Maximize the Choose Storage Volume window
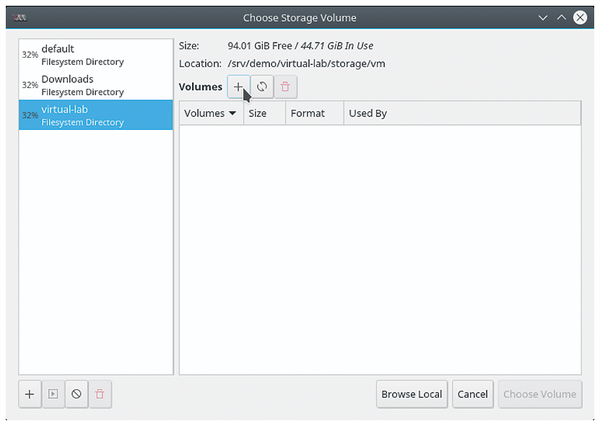Image resolution: width=600 pixels, height=426 pixels. tap(562, 17)
